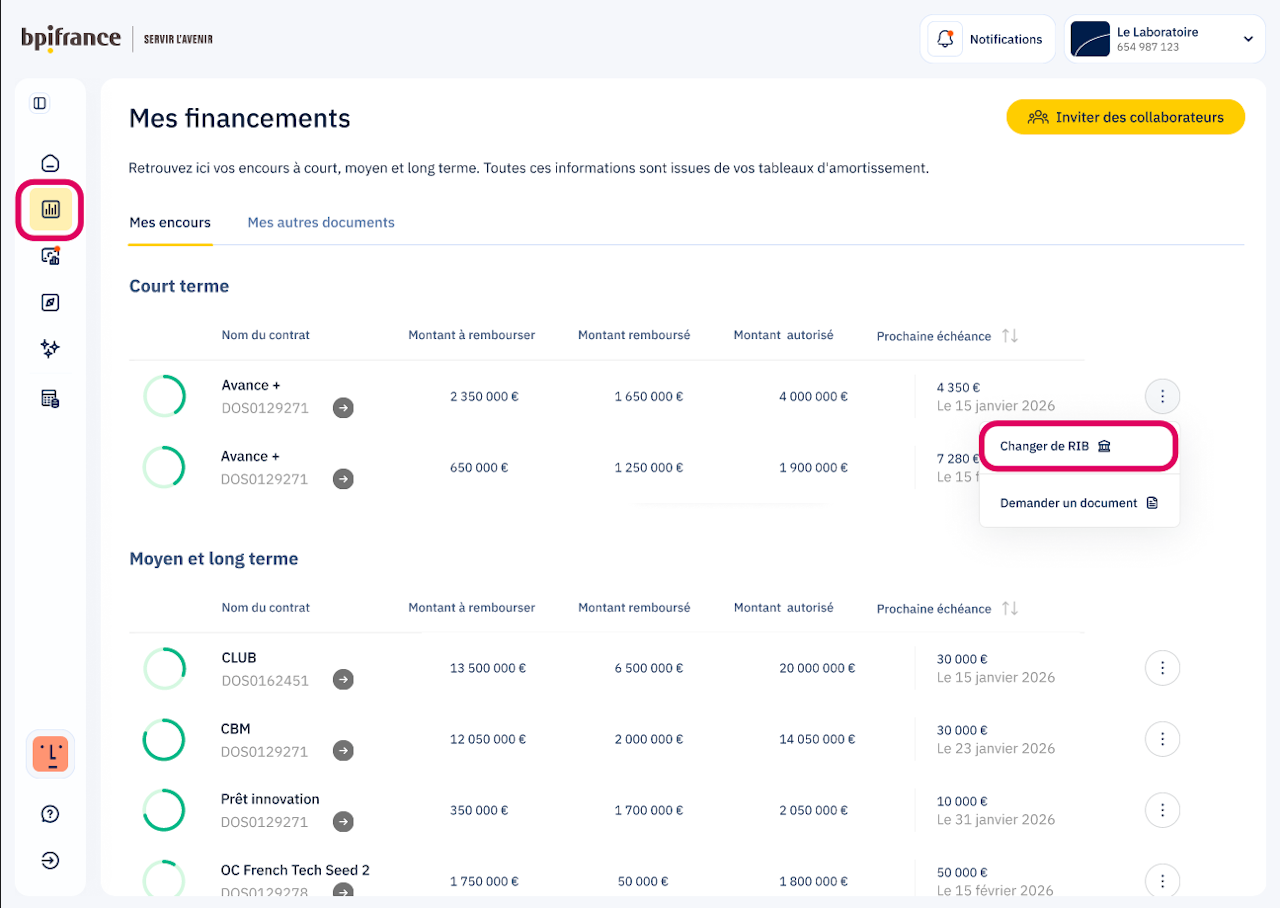Click the orange face avatar in the sidebar
The width and height of the screenshot is (1280, 908).
click(50, 753)
